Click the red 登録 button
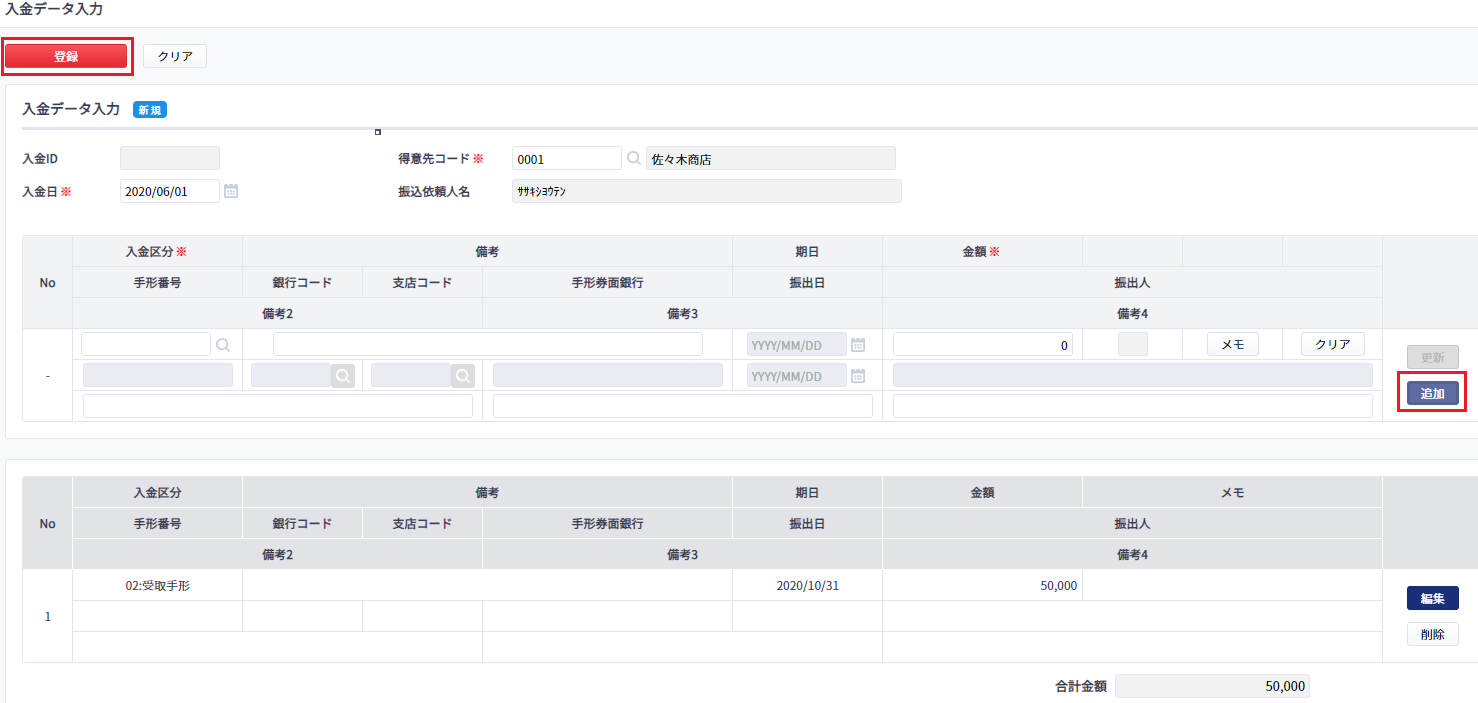This screenshot has width=1478, height=703. tap(66, 56)
